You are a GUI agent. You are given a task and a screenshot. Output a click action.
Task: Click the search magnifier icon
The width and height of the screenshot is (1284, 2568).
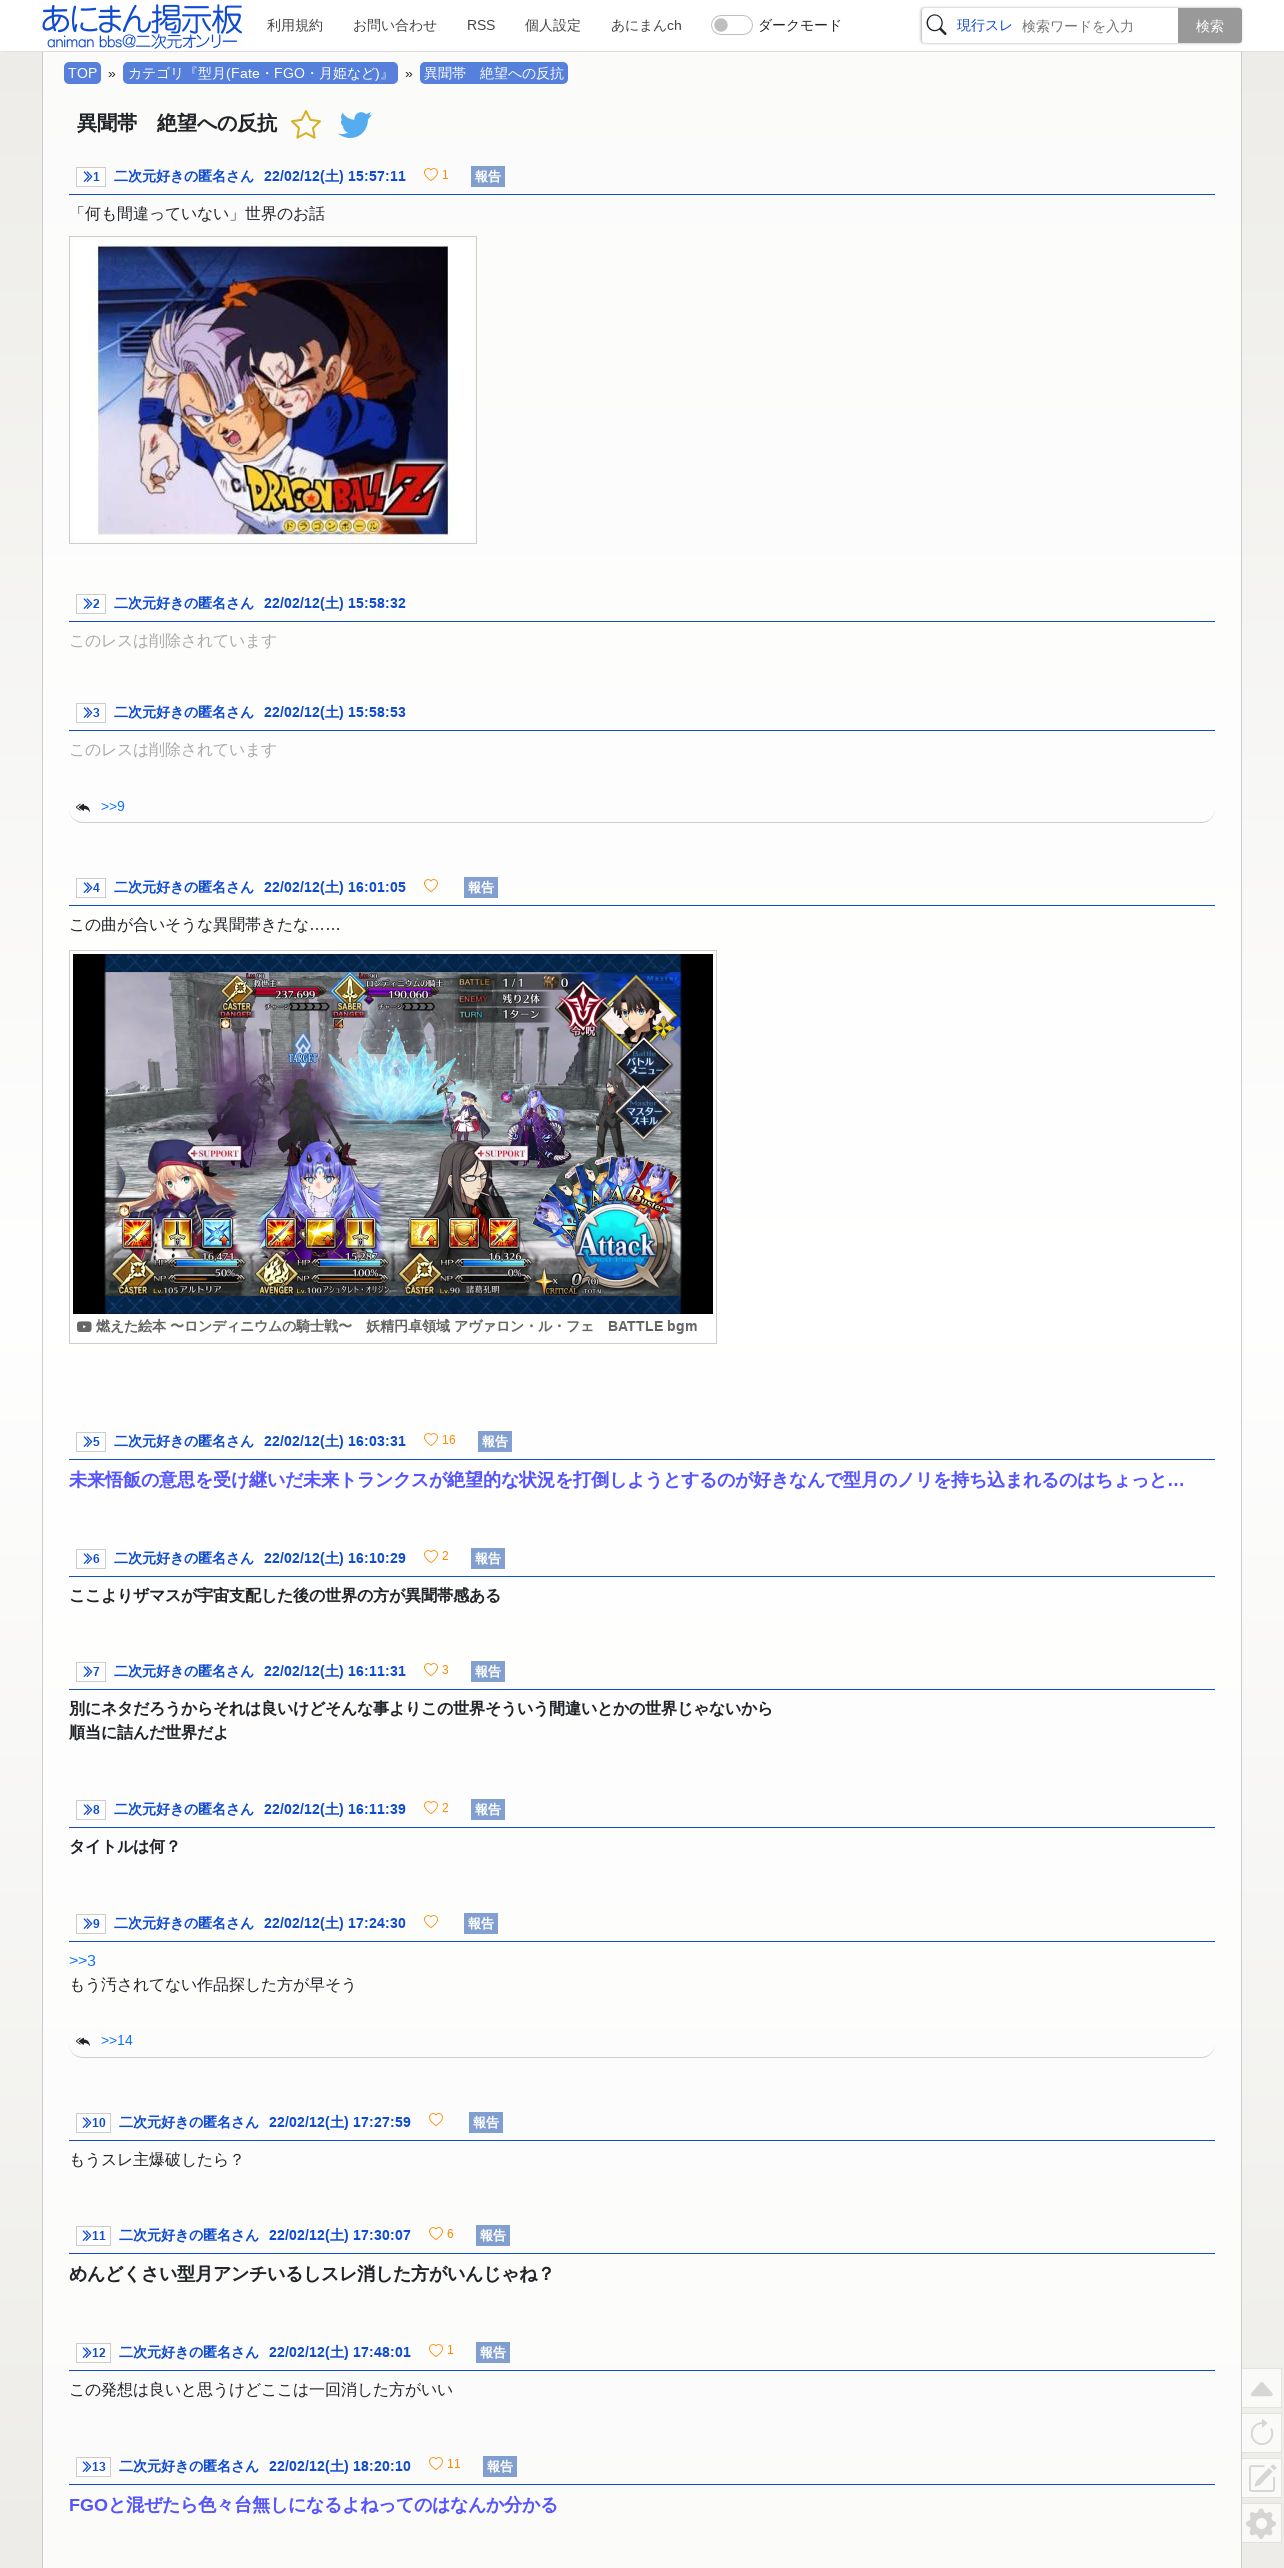[x=936, y=25]
